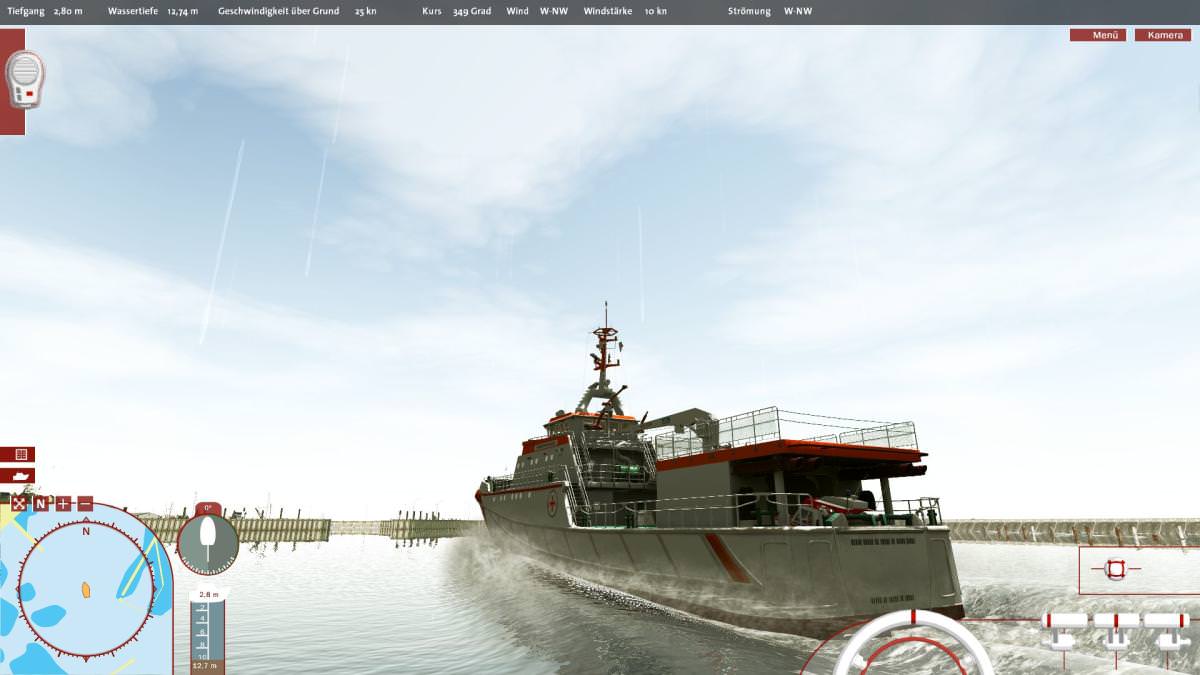This screenshot has width=1200, height=675.
Task: Click the orange ship marker on minimap
Action: (87, 589)
